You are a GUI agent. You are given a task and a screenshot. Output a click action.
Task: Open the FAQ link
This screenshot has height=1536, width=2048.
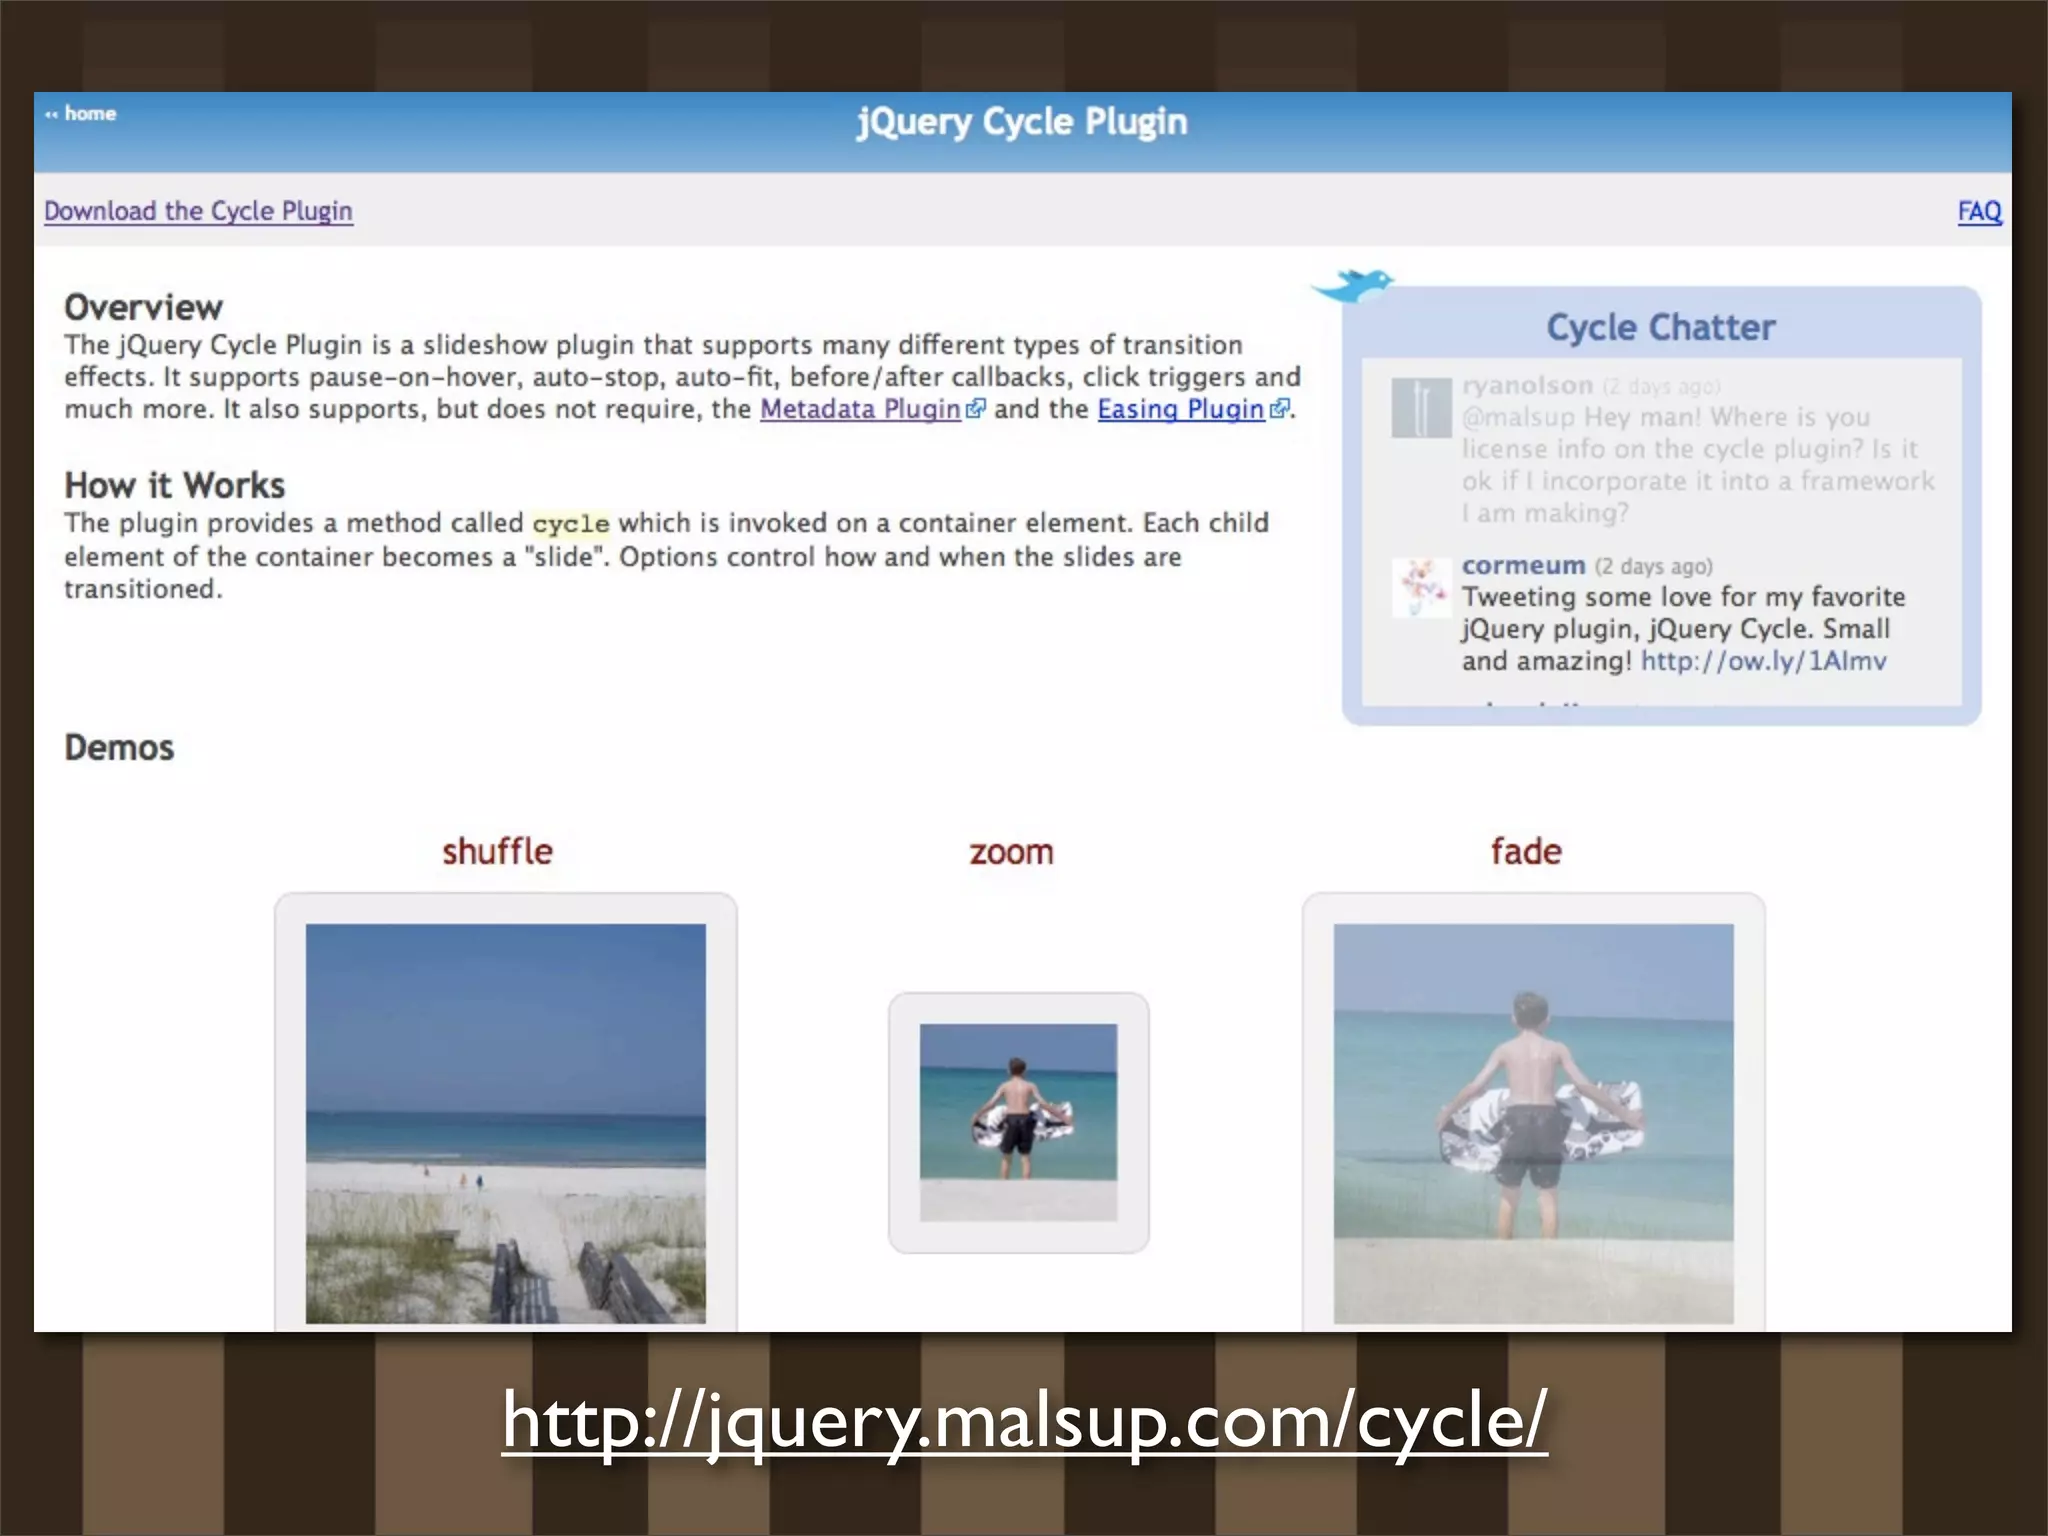[x=1978, y=211]
